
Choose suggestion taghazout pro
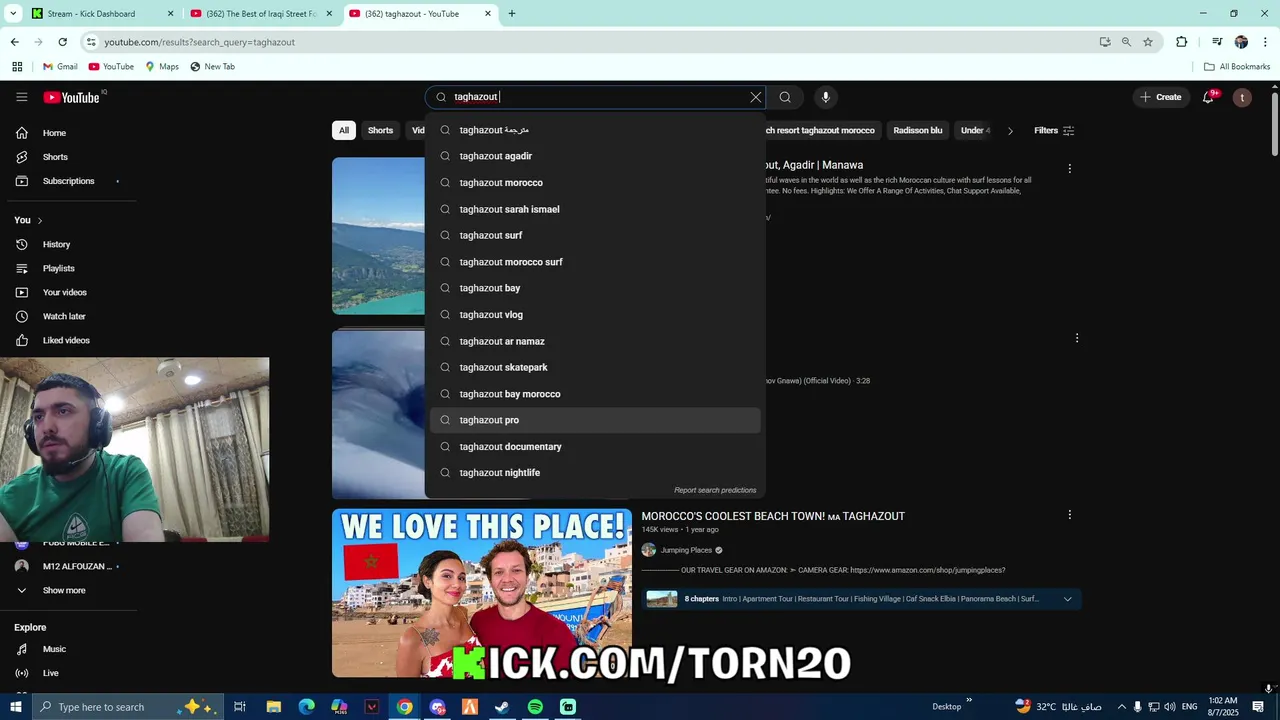(595, 420)
